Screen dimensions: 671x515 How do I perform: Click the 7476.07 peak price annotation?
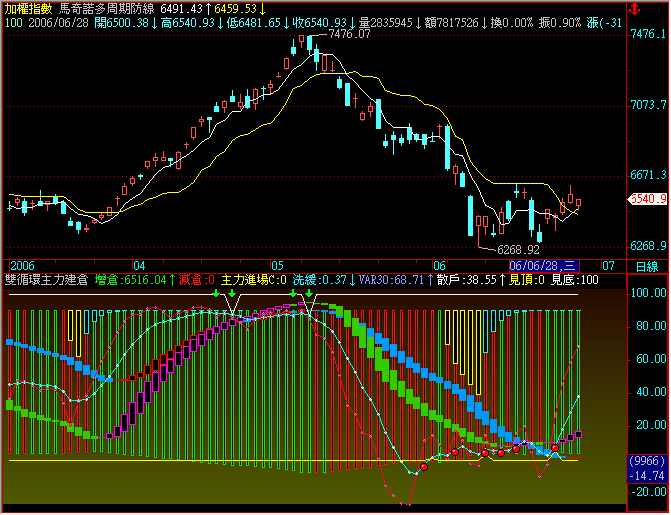pyautogui.click(x=349, y=34)
